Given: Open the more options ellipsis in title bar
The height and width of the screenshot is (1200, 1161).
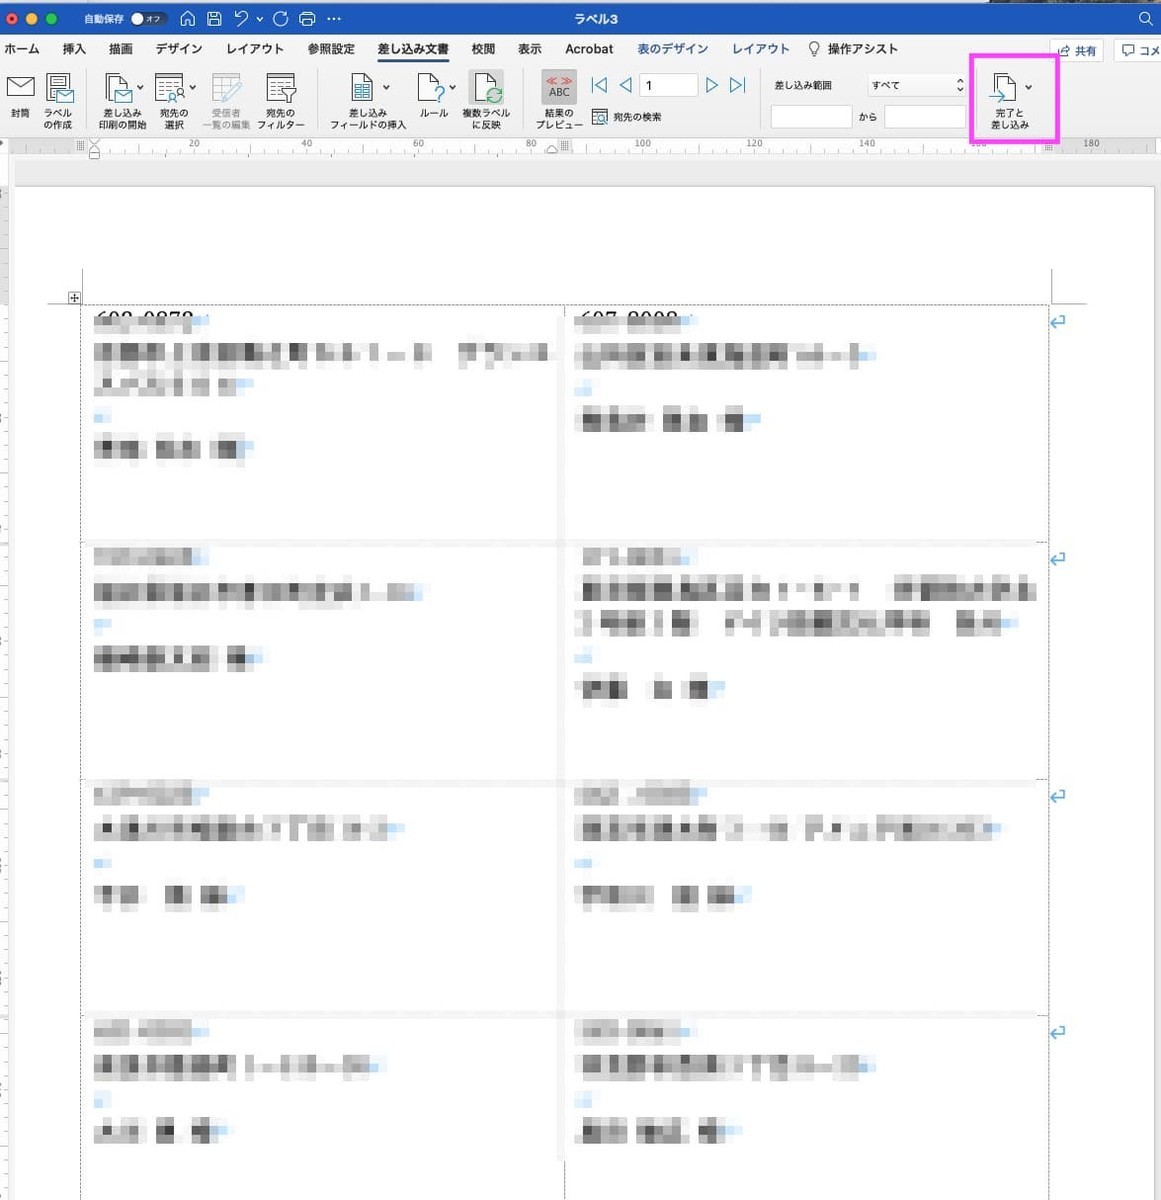Looking at the screenshot, I should (x=334, y=18).
